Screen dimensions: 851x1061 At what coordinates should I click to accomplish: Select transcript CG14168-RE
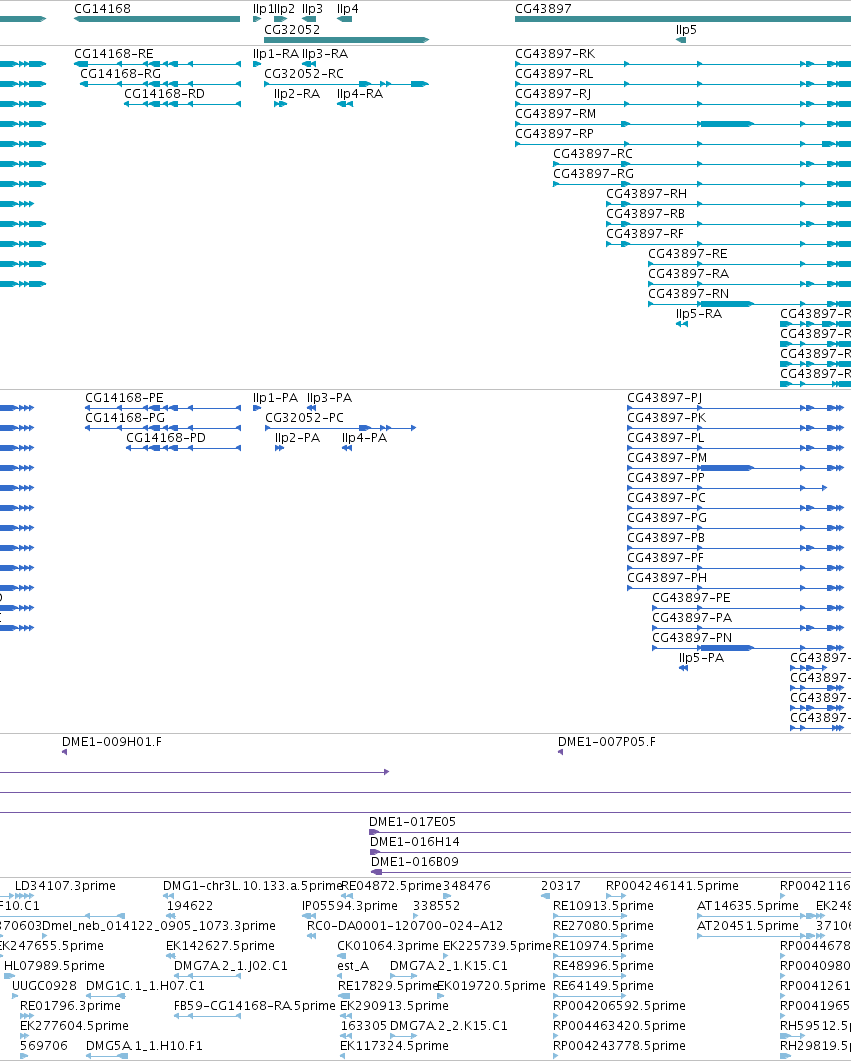click(x=114, y=54)
